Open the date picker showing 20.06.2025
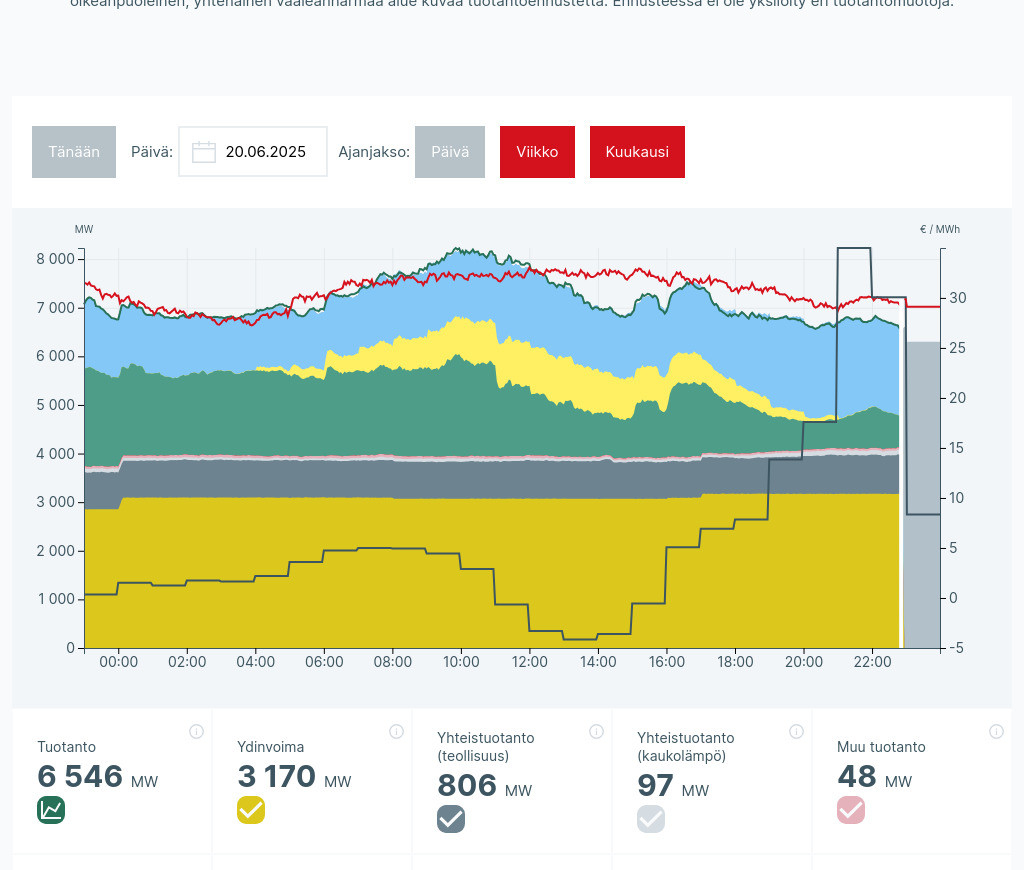 click(x=265, y=152)
